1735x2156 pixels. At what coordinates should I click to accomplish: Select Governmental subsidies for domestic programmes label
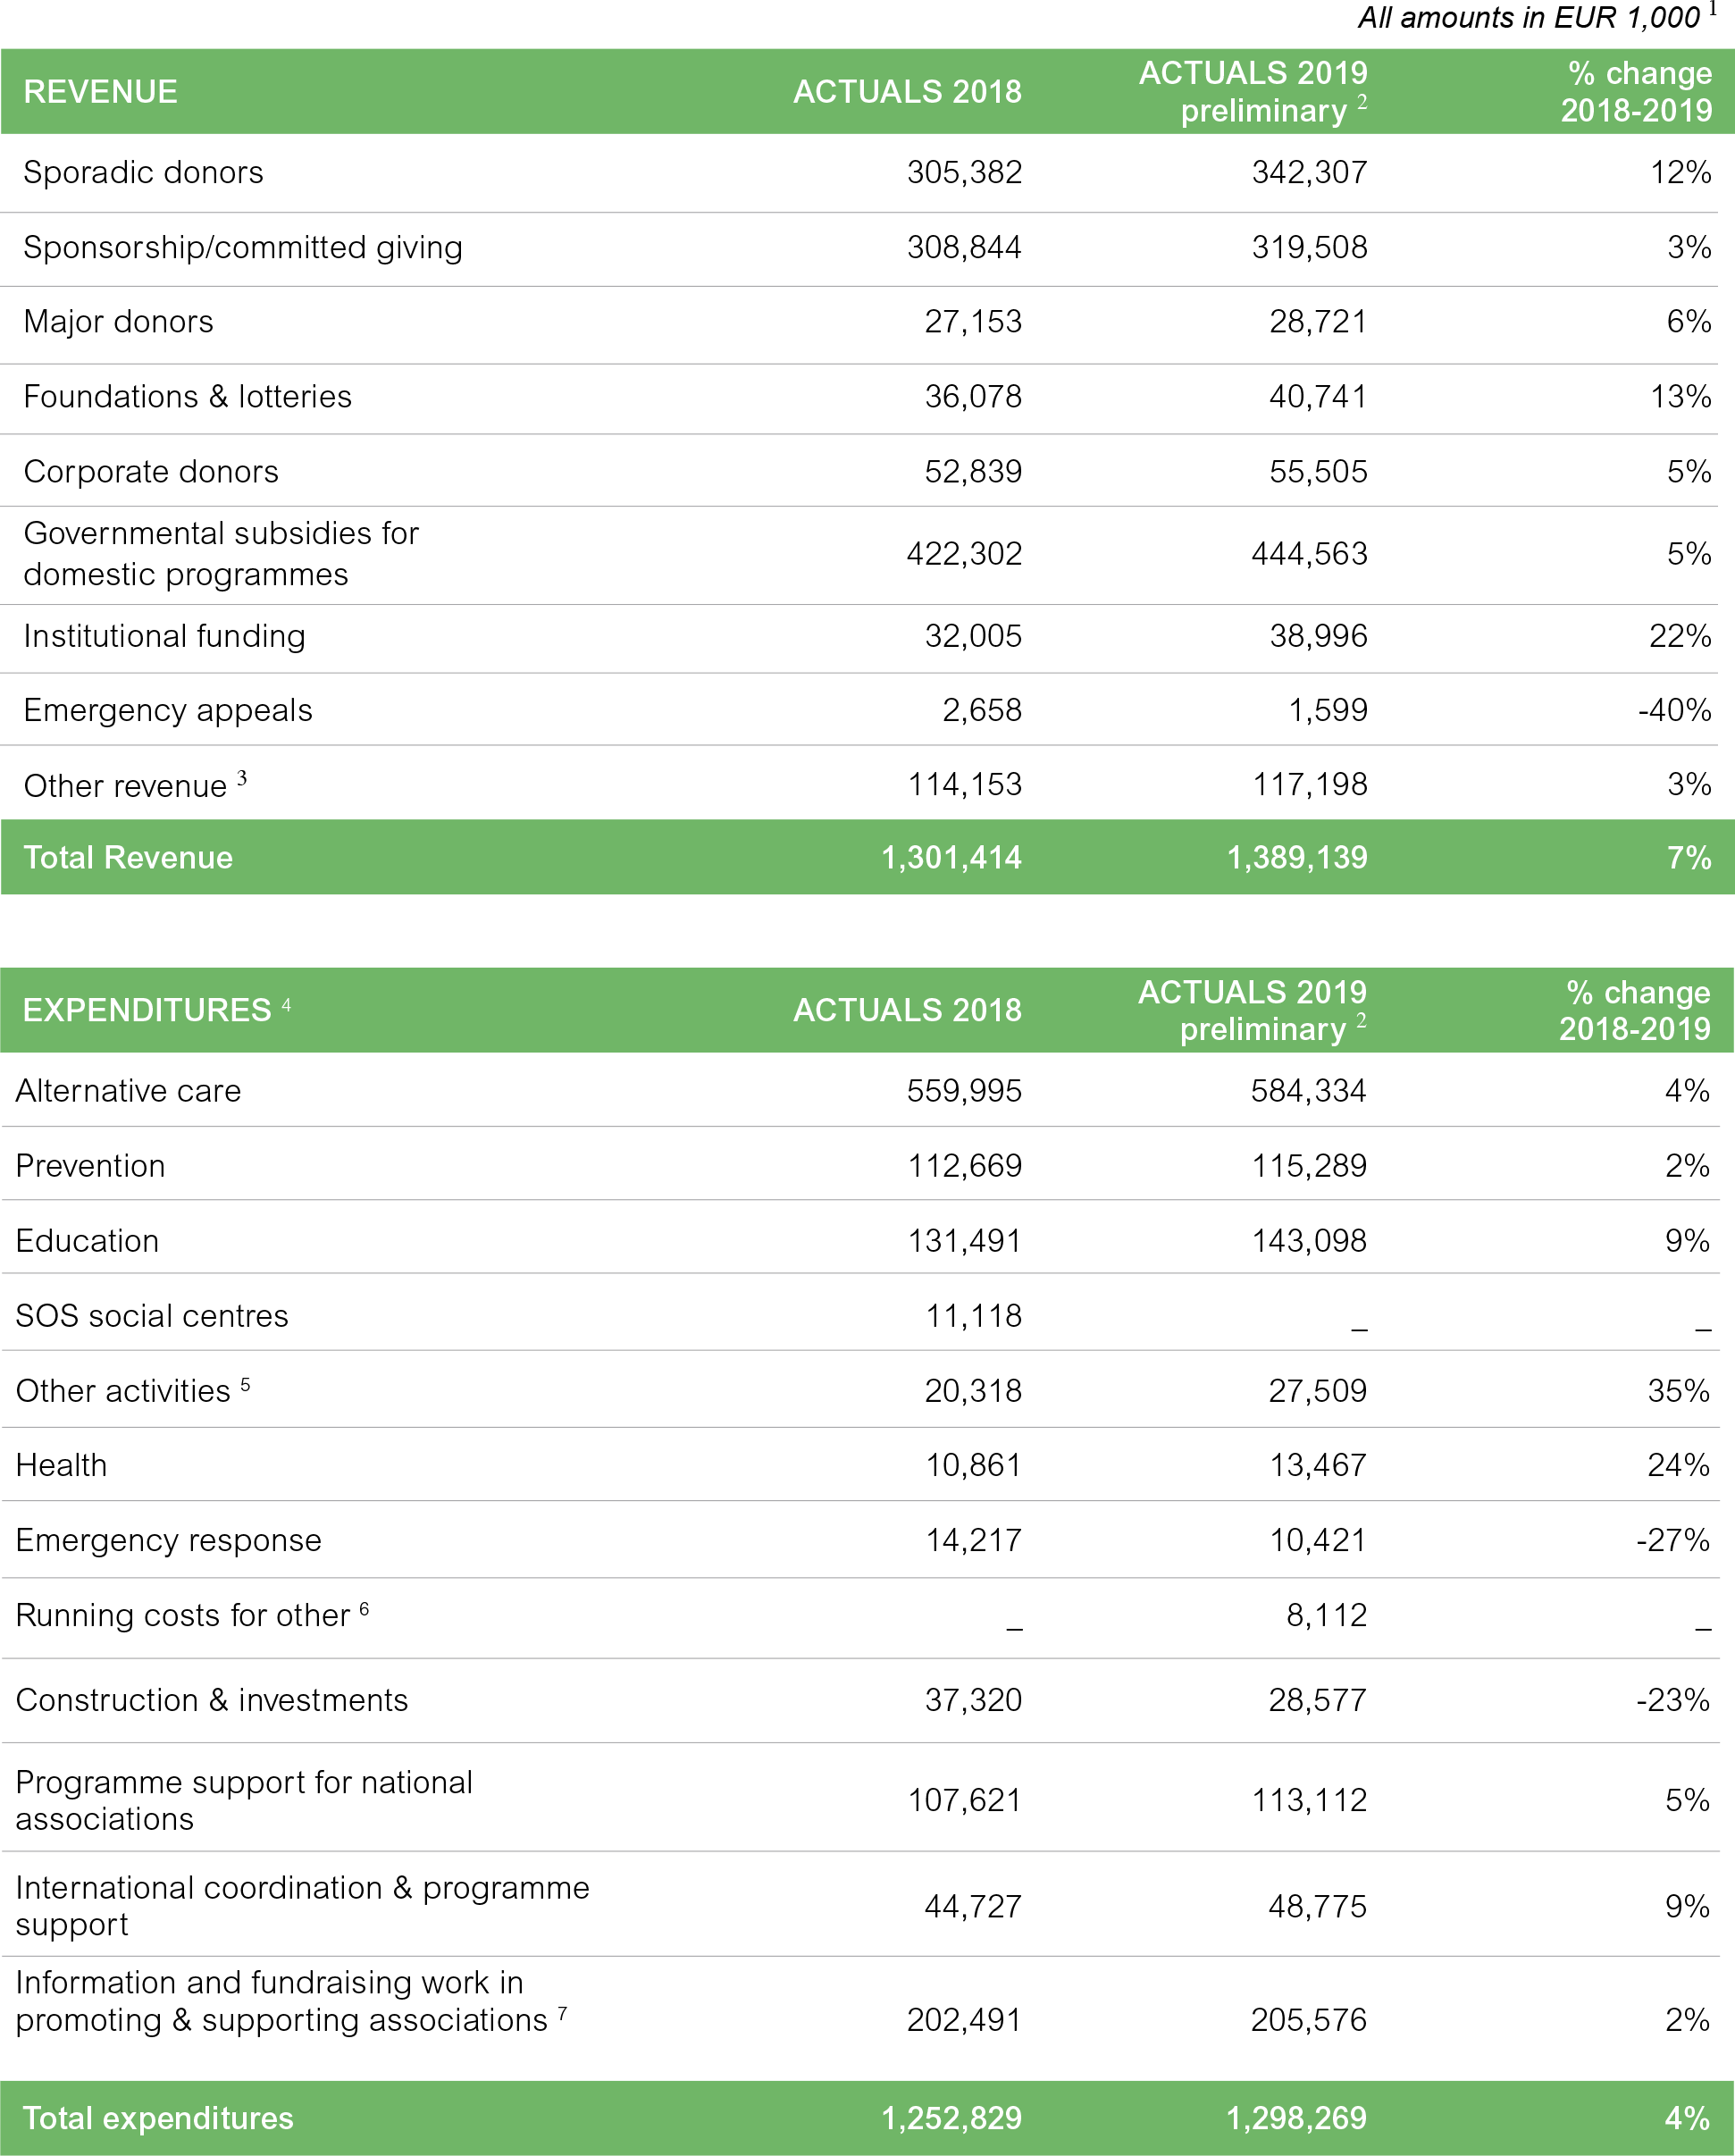[220, 554]
